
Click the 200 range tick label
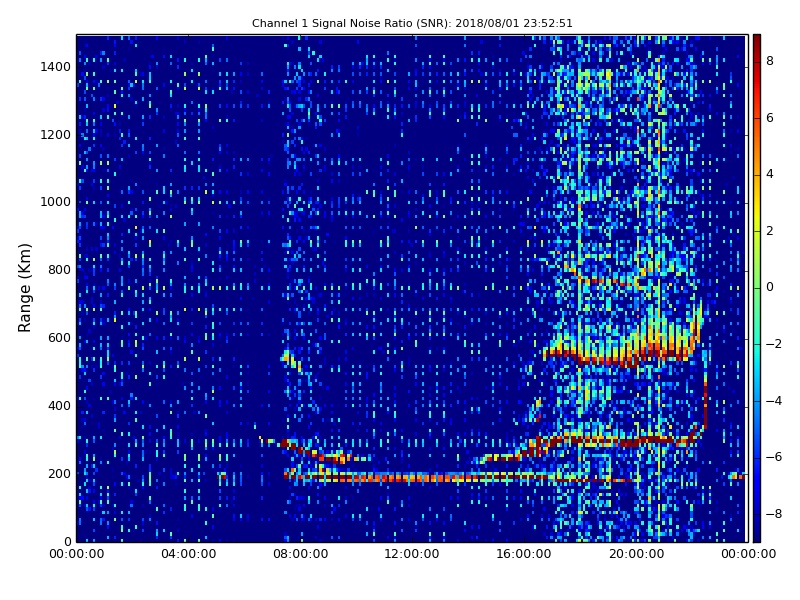[x=60, y=473]
